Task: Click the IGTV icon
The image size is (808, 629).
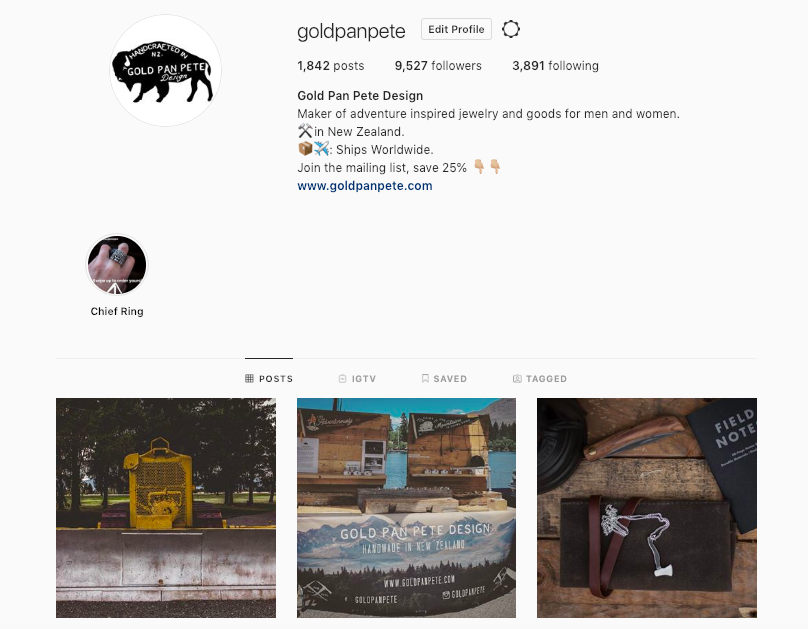Action: click(x=342, y=379)
